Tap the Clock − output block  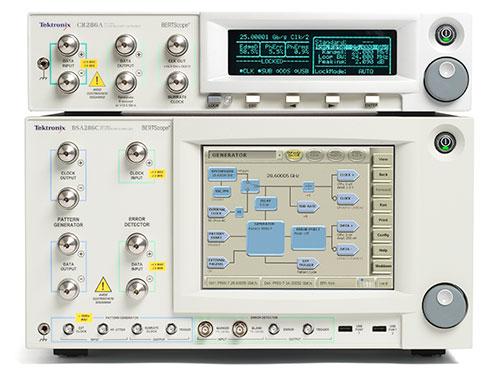(x=348, y=198)
